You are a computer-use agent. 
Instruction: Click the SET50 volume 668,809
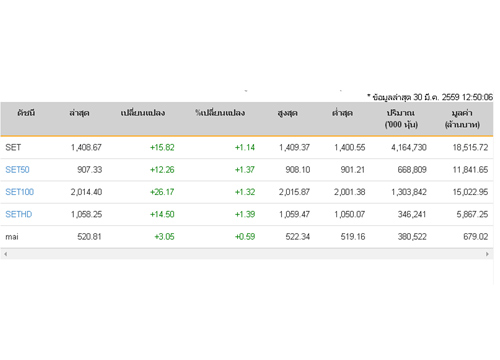(x=412, y=170)
